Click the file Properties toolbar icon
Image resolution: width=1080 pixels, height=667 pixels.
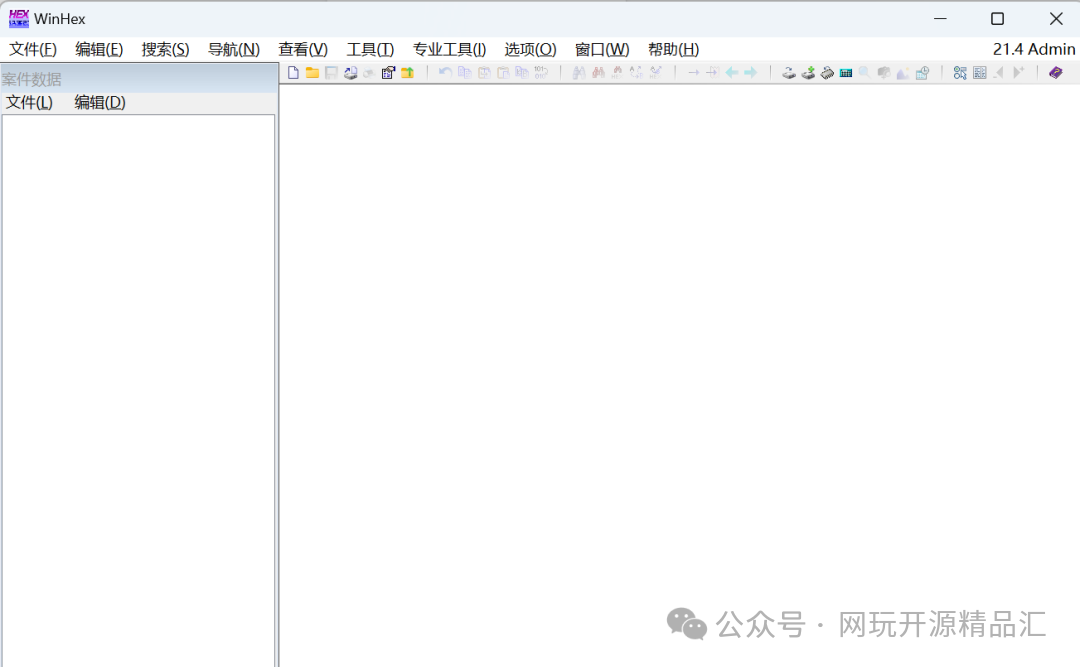point(388,73)
